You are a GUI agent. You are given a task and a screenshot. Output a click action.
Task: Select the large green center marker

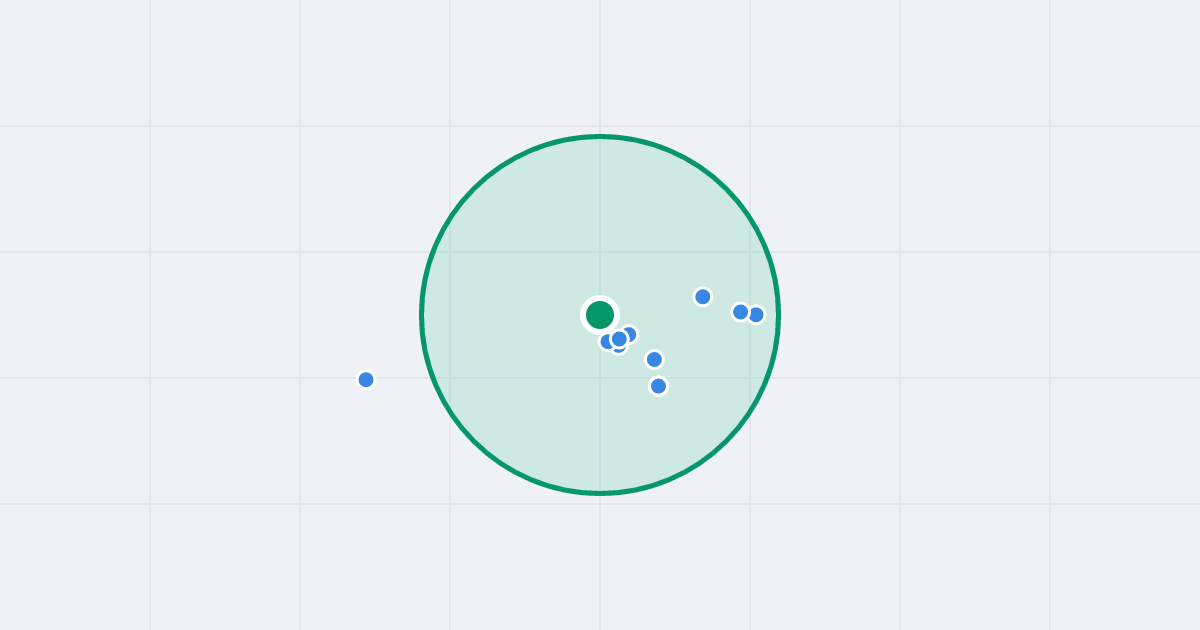coord(600,315)
